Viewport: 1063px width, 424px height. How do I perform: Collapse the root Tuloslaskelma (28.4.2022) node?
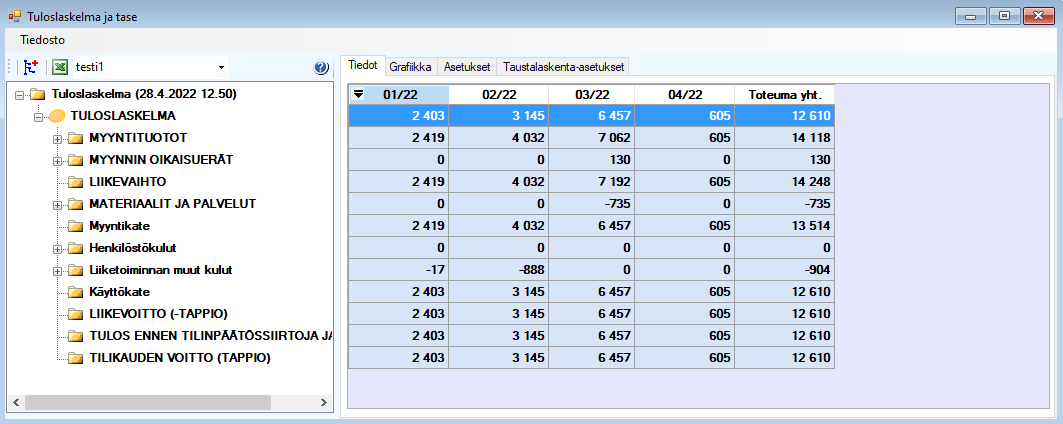click(19, 94)
